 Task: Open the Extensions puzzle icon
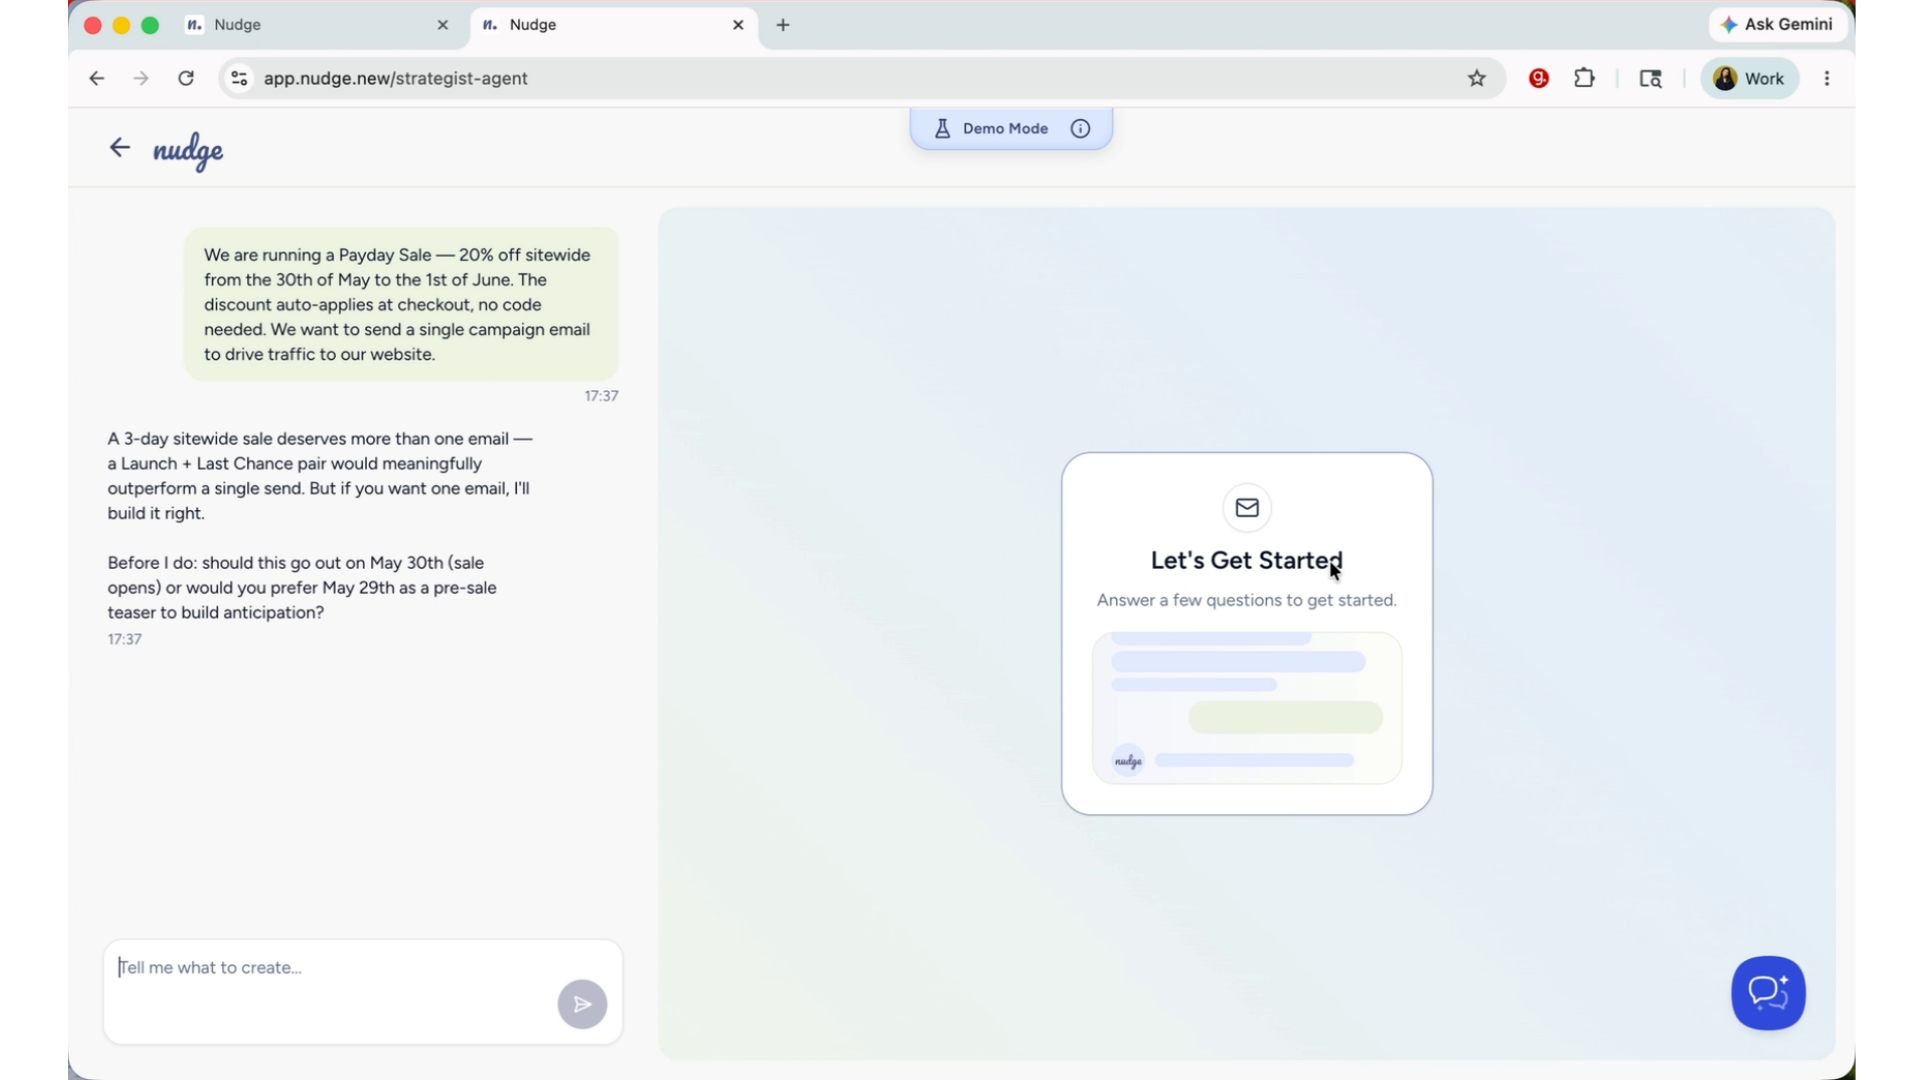click(1584, 78)
